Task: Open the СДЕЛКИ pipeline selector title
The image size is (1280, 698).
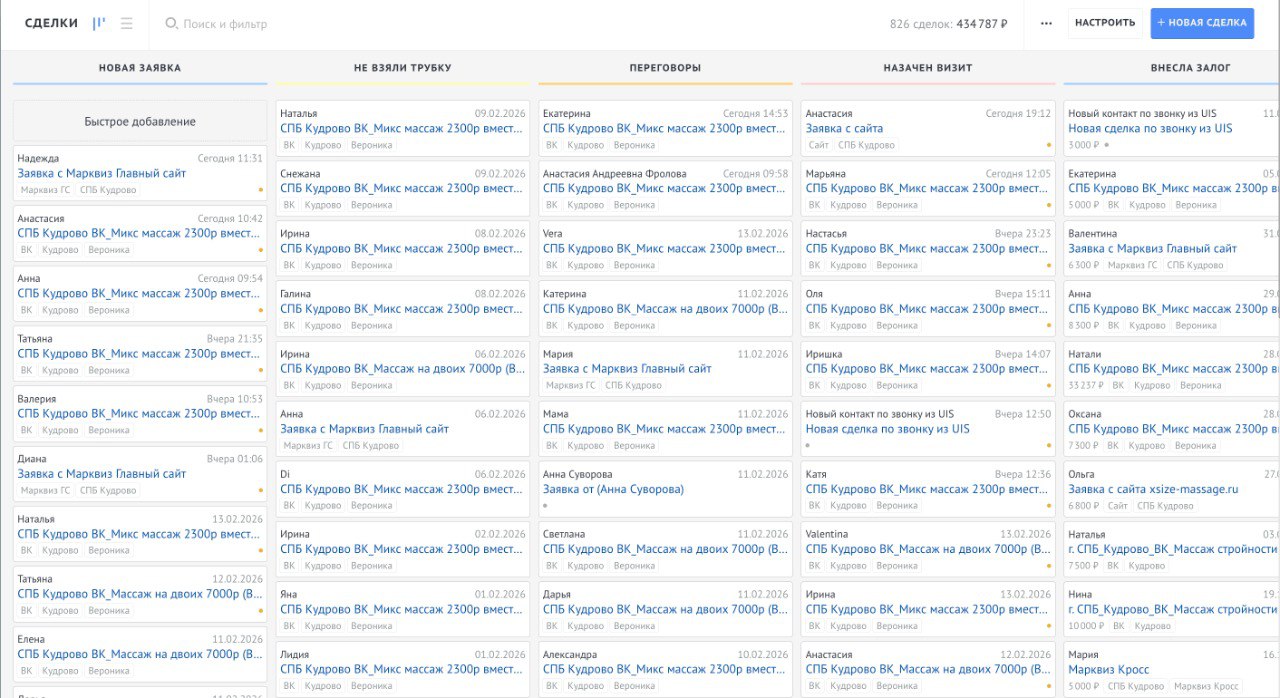Action: 51,23
